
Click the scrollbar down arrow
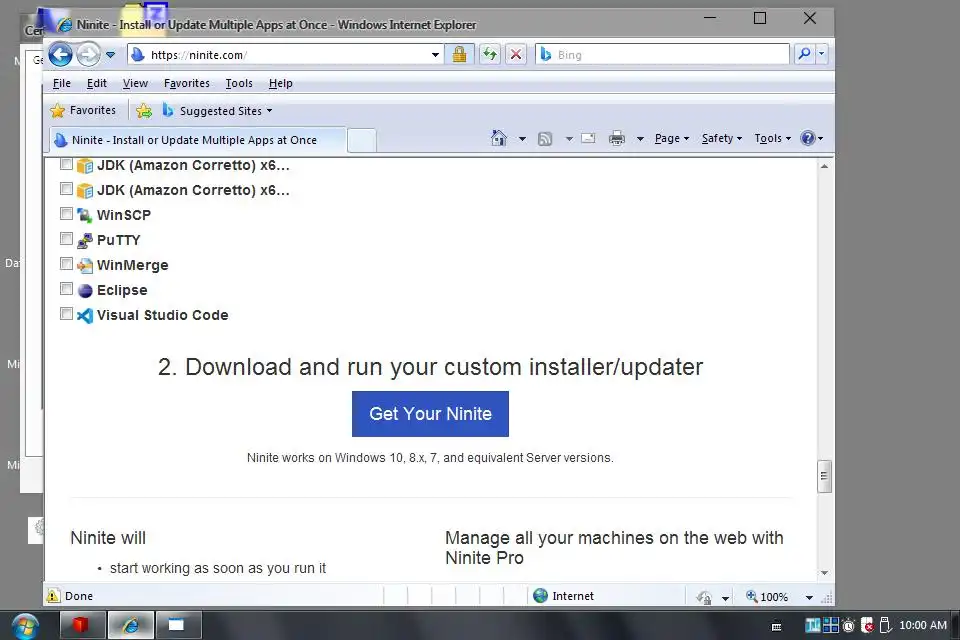pyautogui.click(x=824, y=573)
